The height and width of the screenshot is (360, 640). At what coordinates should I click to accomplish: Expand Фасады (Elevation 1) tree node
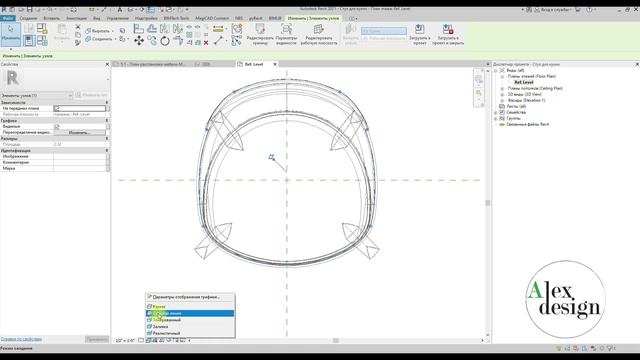point(502,100)
